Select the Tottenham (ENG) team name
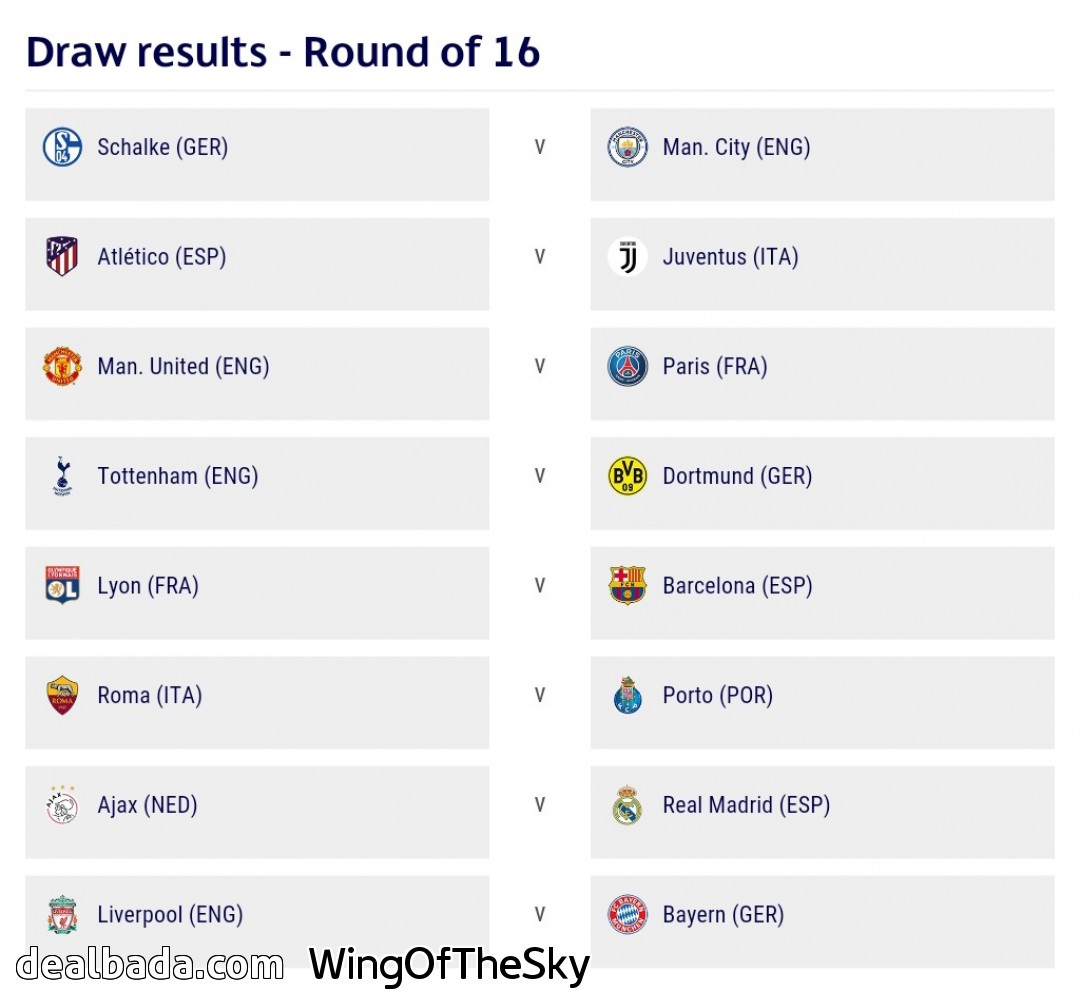The height and width of the screenshot is (992, 1080). coord(177,476)
